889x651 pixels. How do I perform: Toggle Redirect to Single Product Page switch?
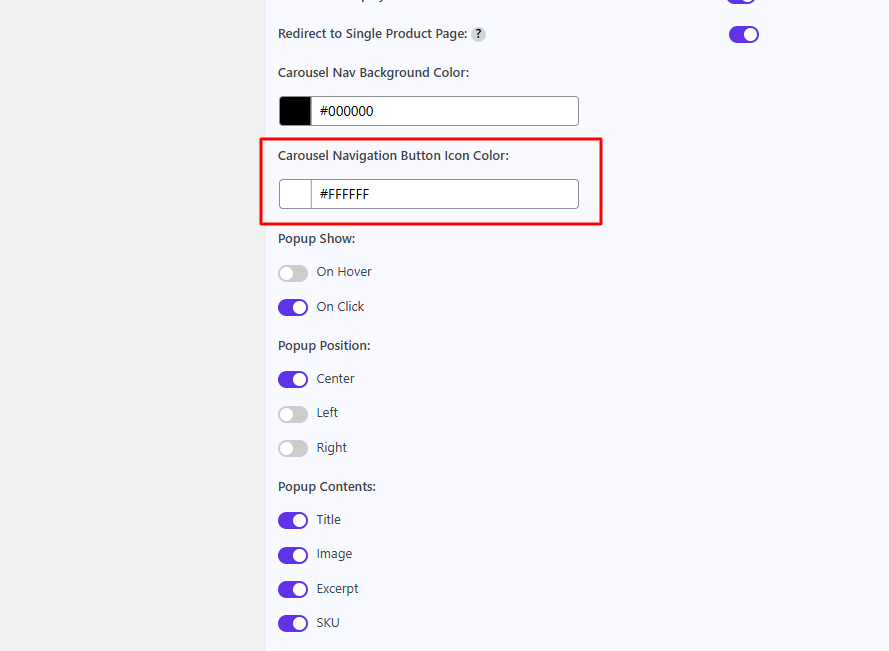743,35
